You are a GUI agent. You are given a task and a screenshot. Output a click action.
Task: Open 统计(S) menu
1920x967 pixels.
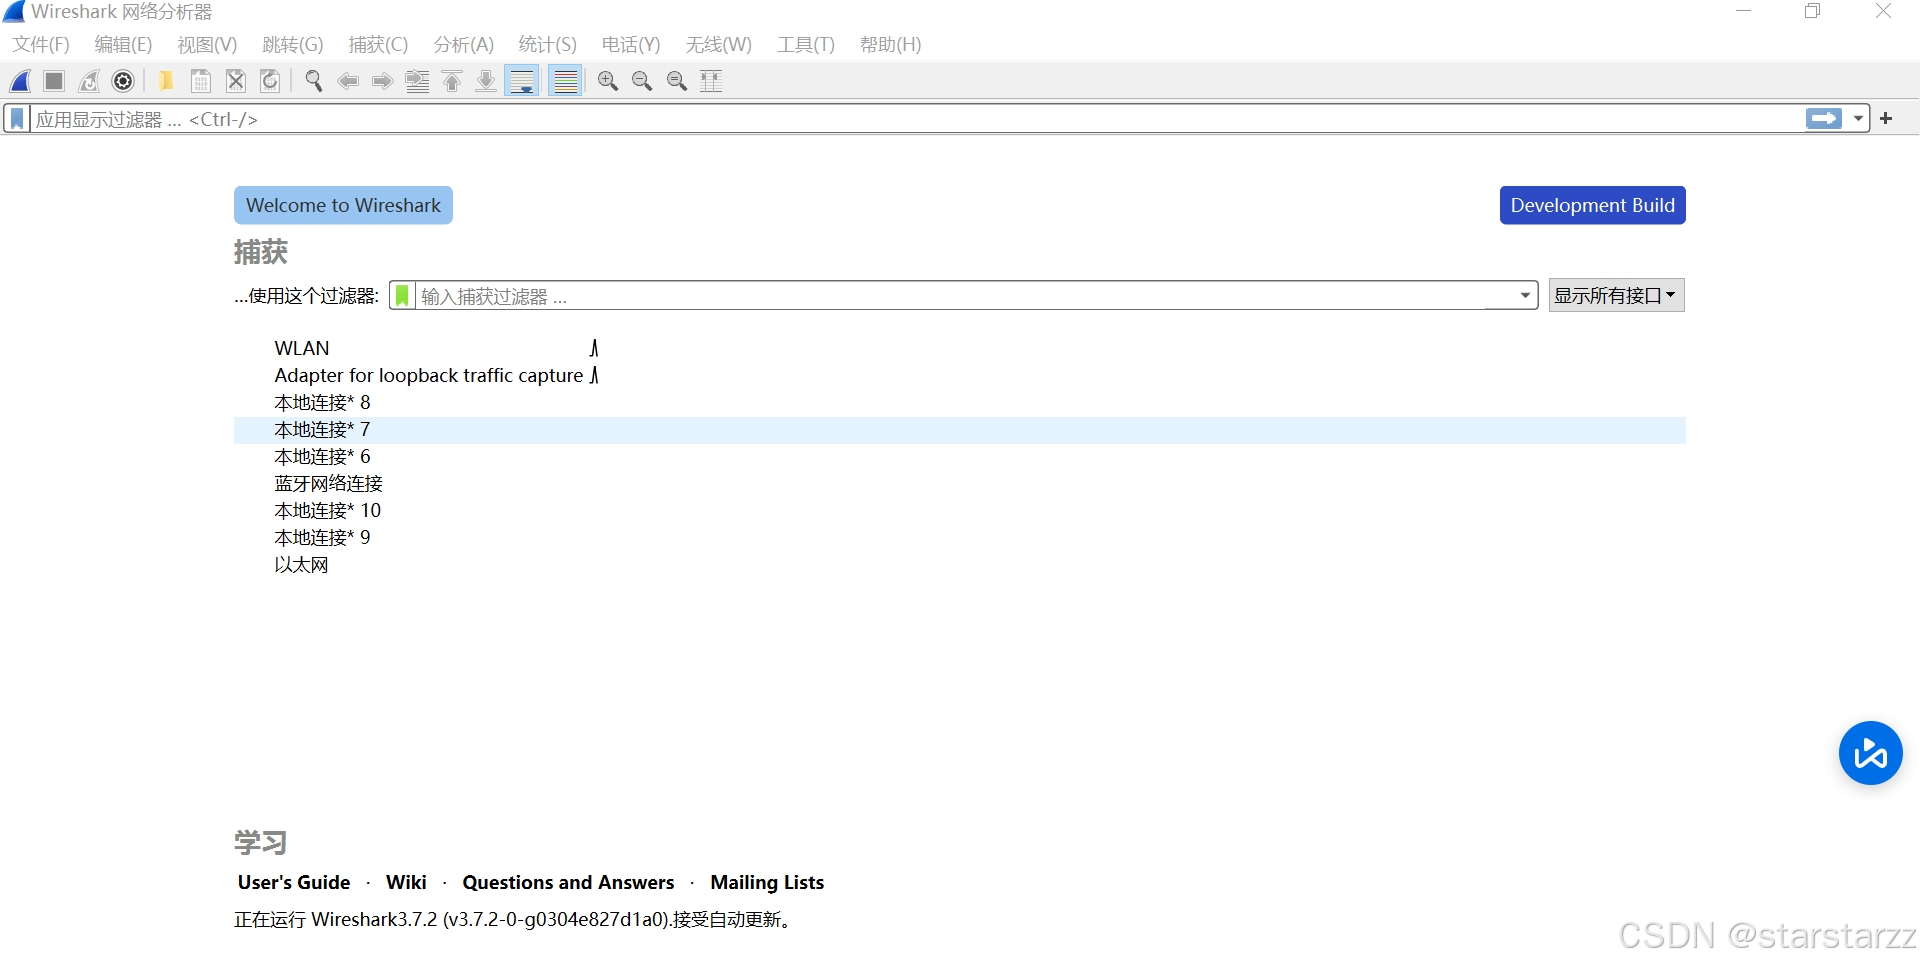(548, 45)
